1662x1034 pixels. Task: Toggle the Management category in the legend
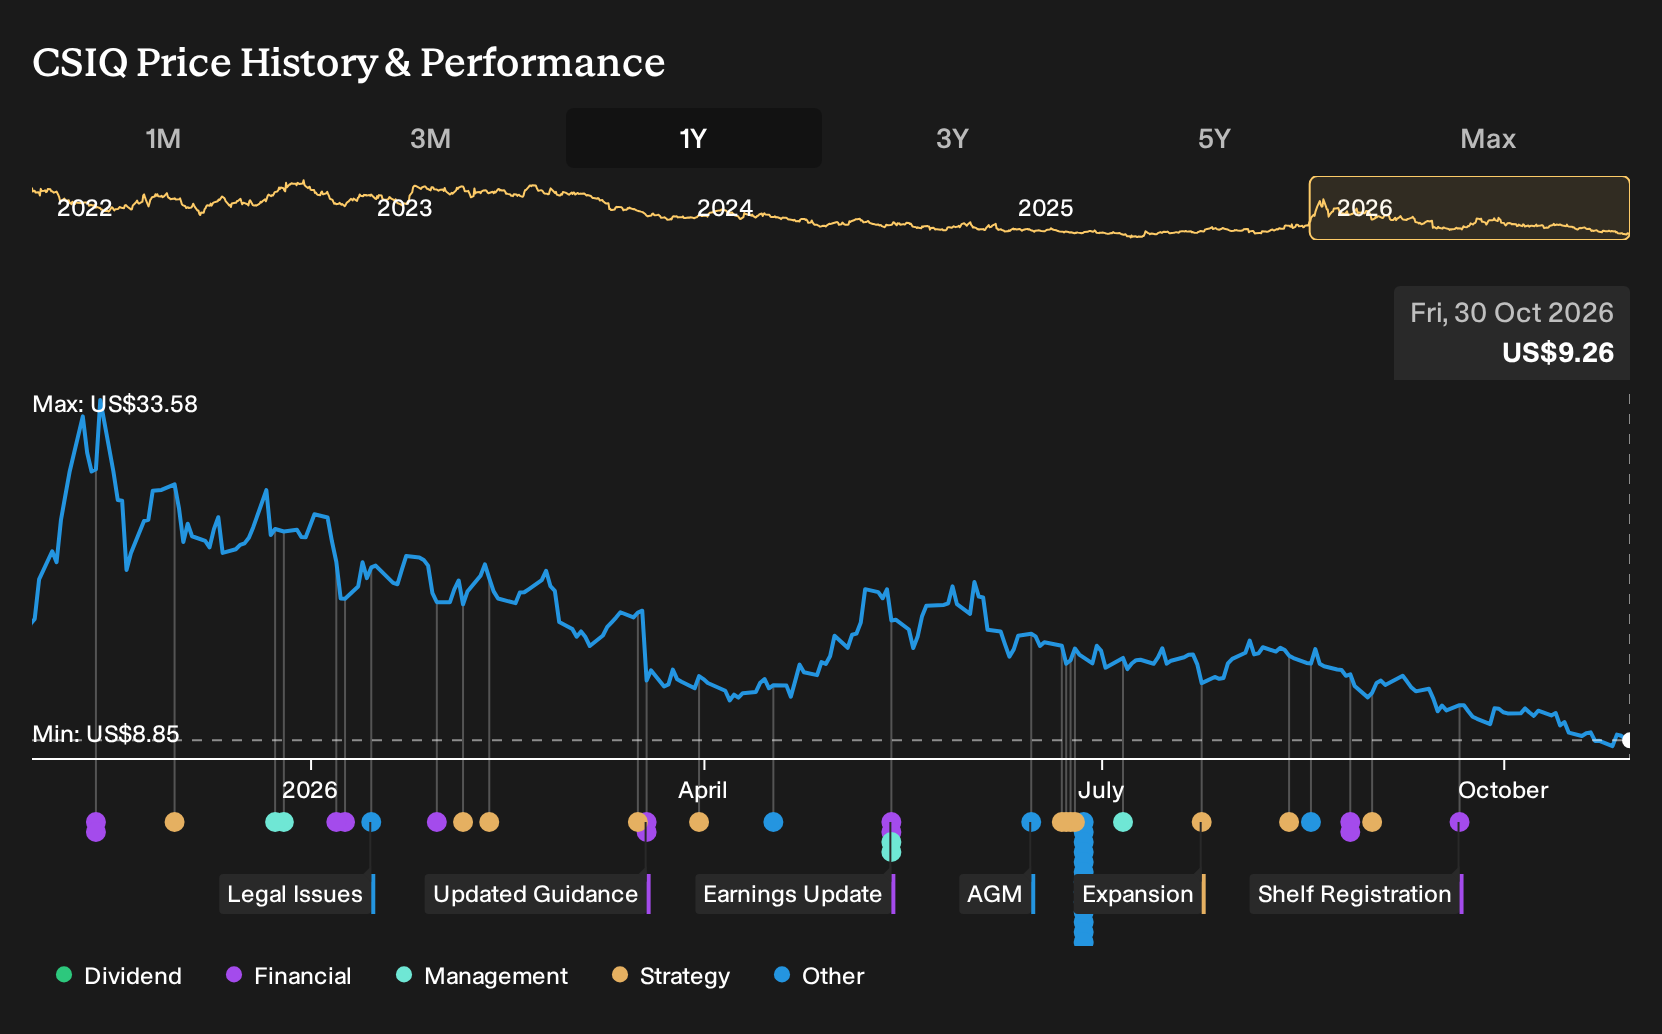pyautogui.click(x=482, y=976)
